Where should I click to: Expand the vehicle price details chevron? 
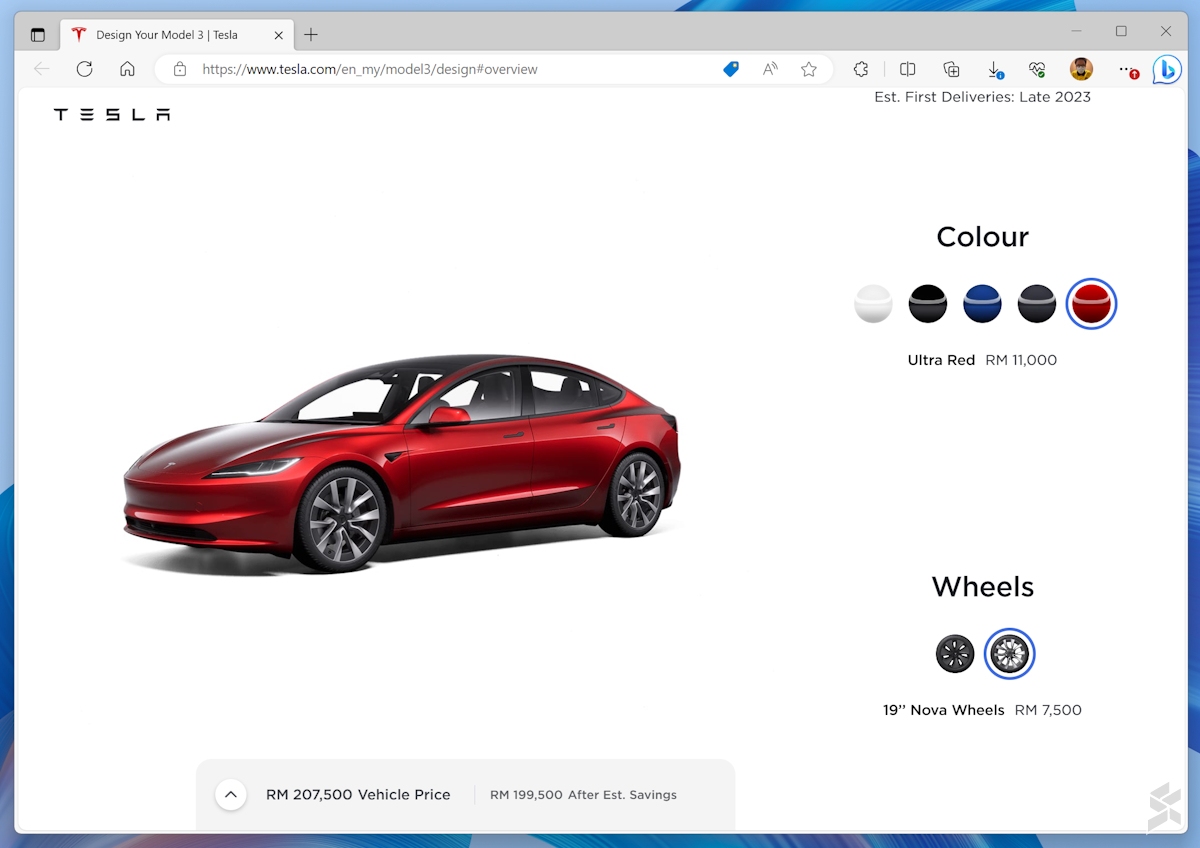tap(230, 795)
